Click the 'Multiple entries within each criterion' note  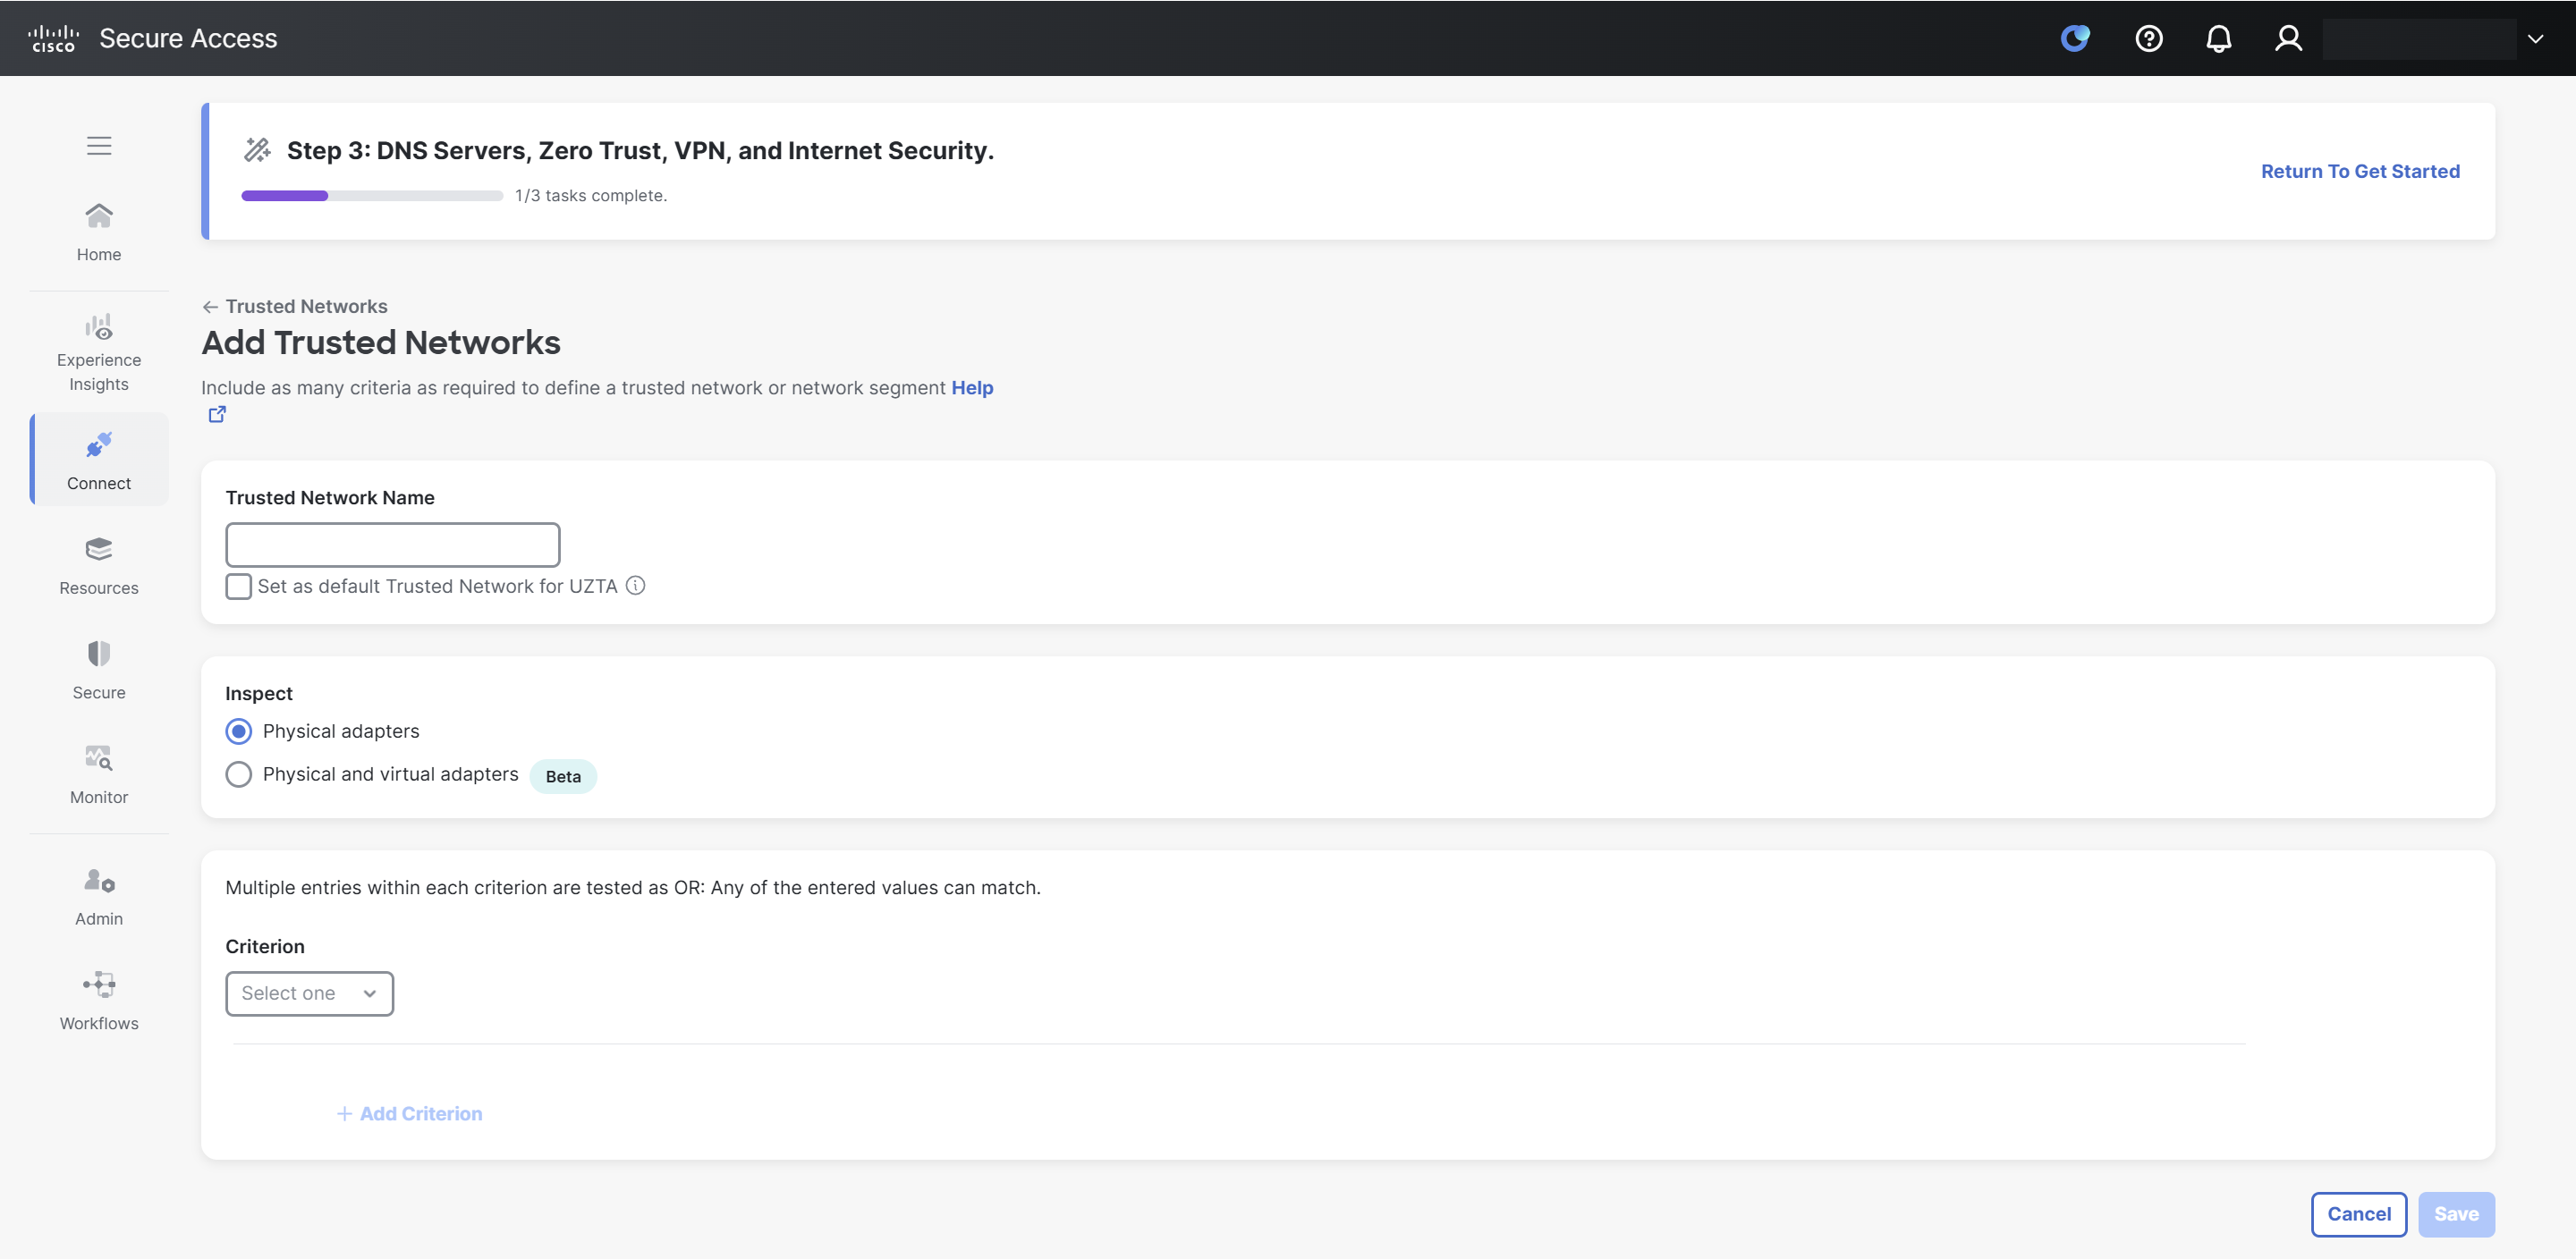coord(633,888)
